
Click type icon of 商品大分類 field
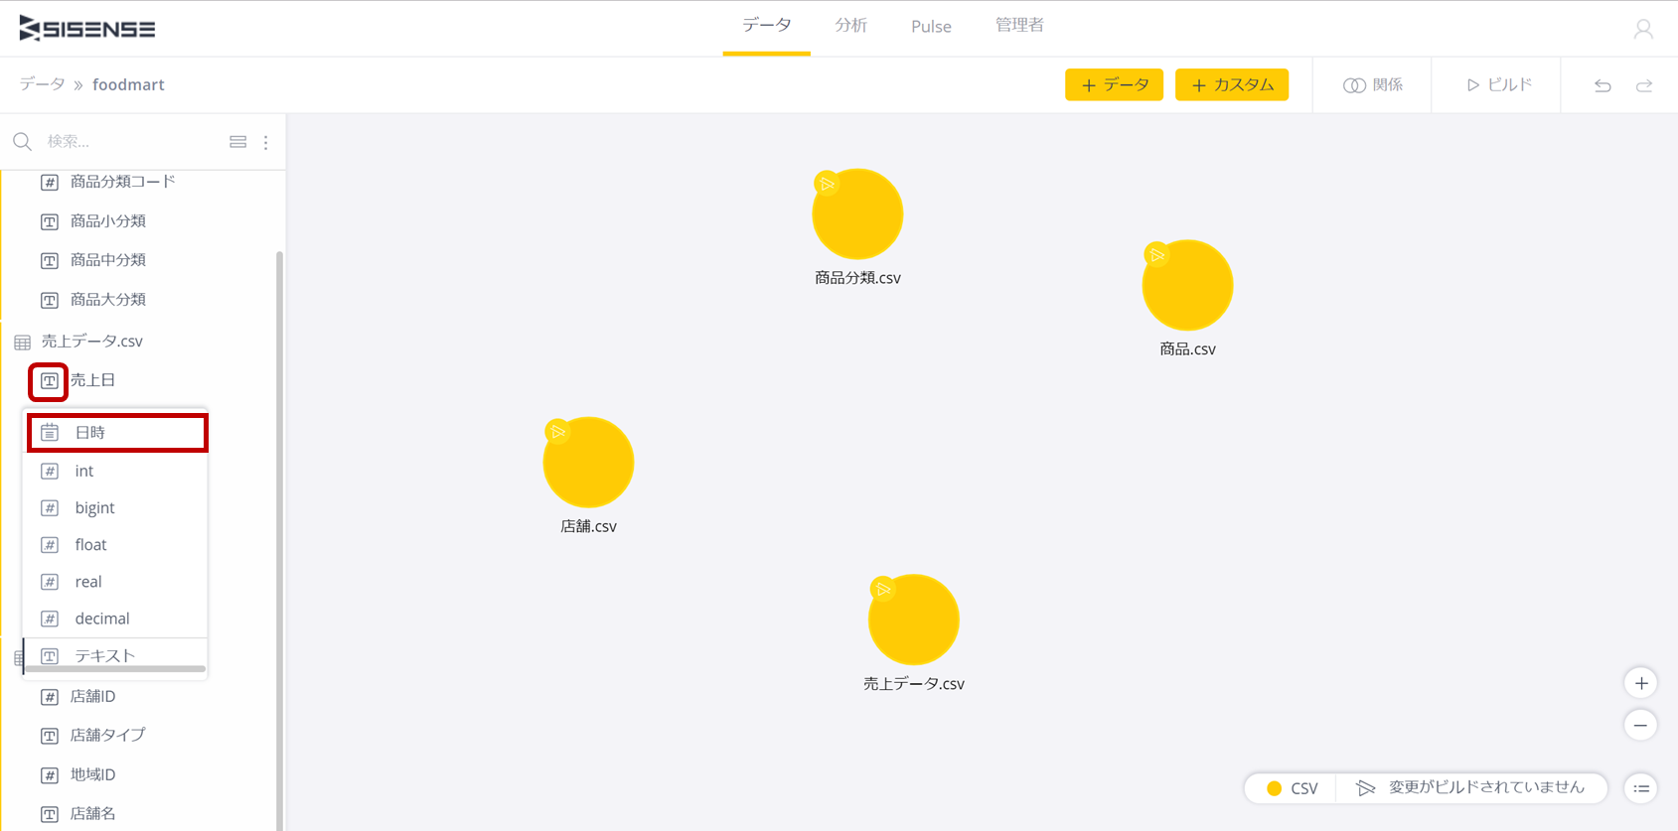click(x=49, y=300)
